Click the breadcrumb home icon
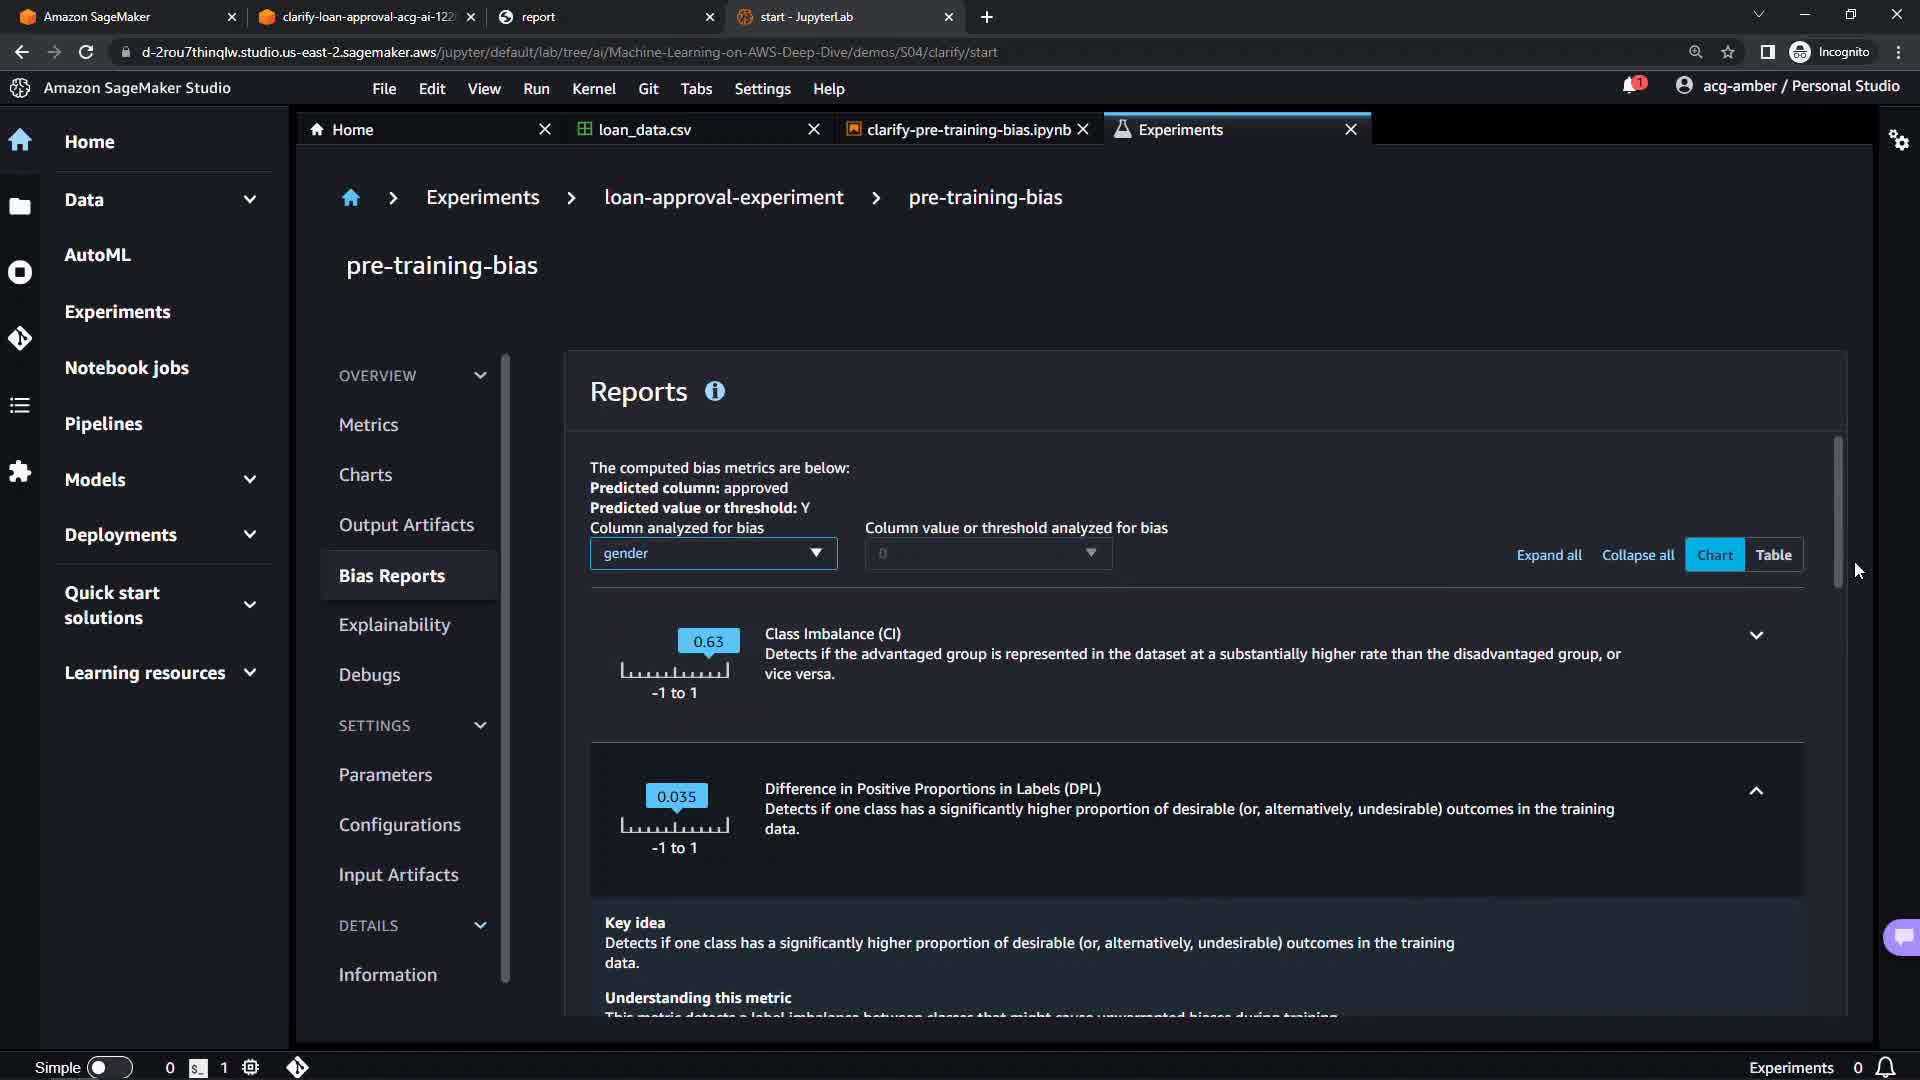The width and height of the screenshot is (1920, 1080). click(x=350, y=197)
